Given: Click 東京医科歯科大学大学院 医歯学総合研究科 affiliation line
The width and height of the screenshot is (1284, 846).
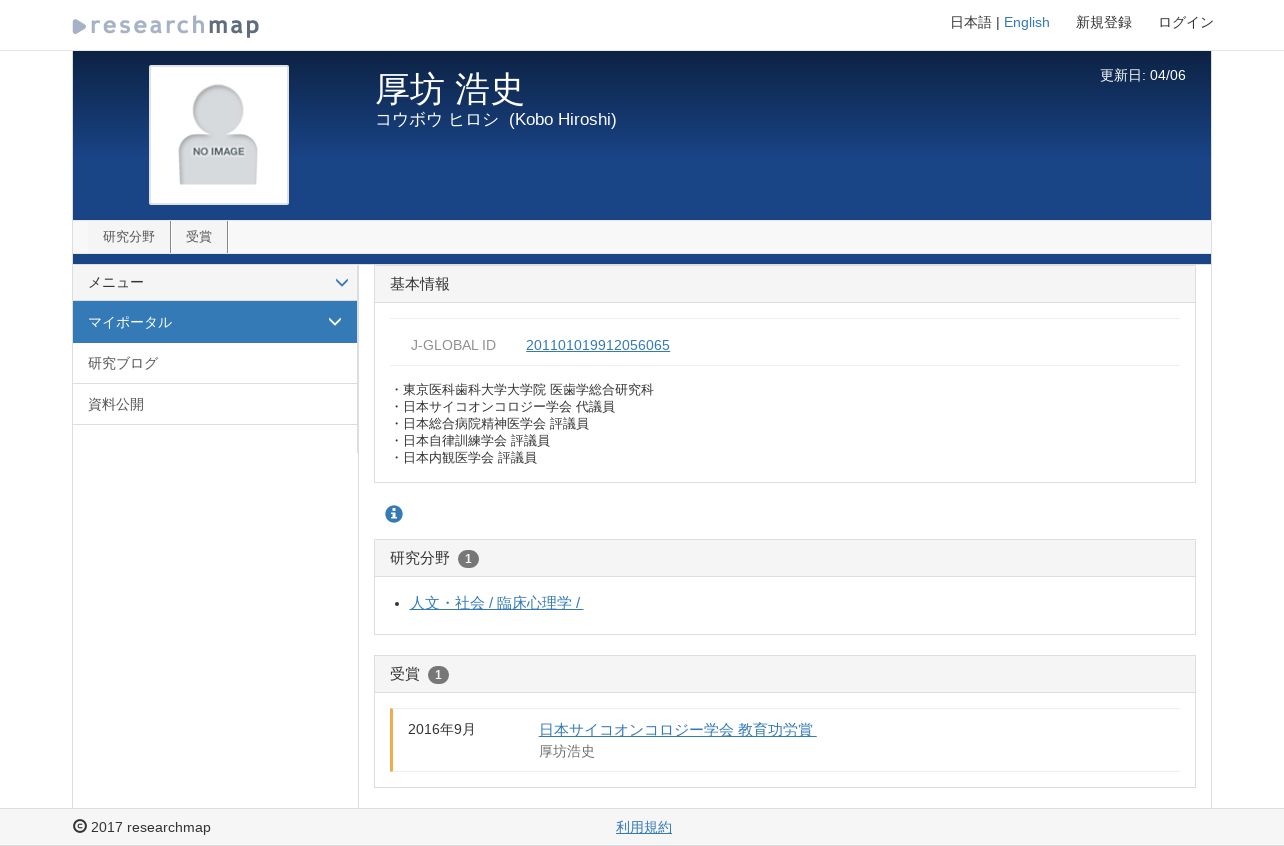Looking at the screenshot, I should pos(522,390).
